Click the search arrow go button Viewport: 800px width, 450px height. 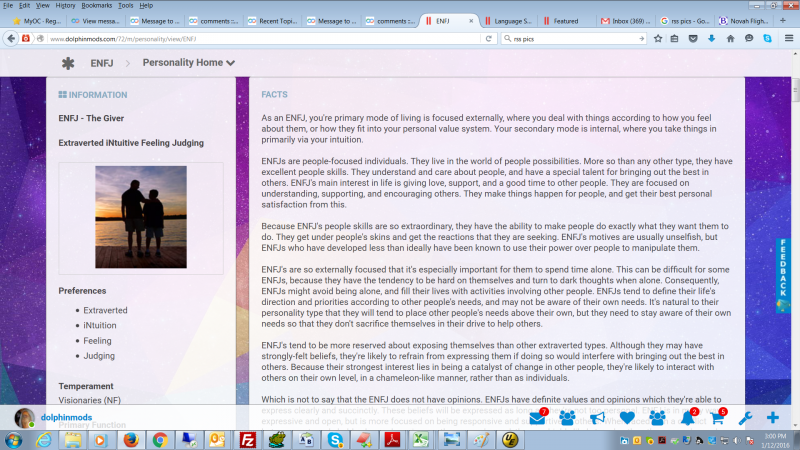pyautogui.click(x=641, y=38)
